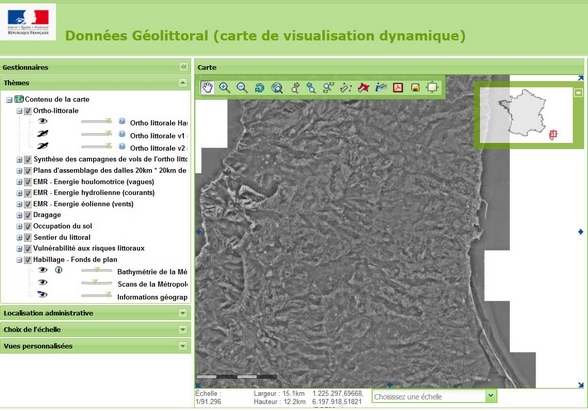This screenshot has width=588, height=411.
Task: Select Sentier du littoral layer label
Action: click(62, 237)
